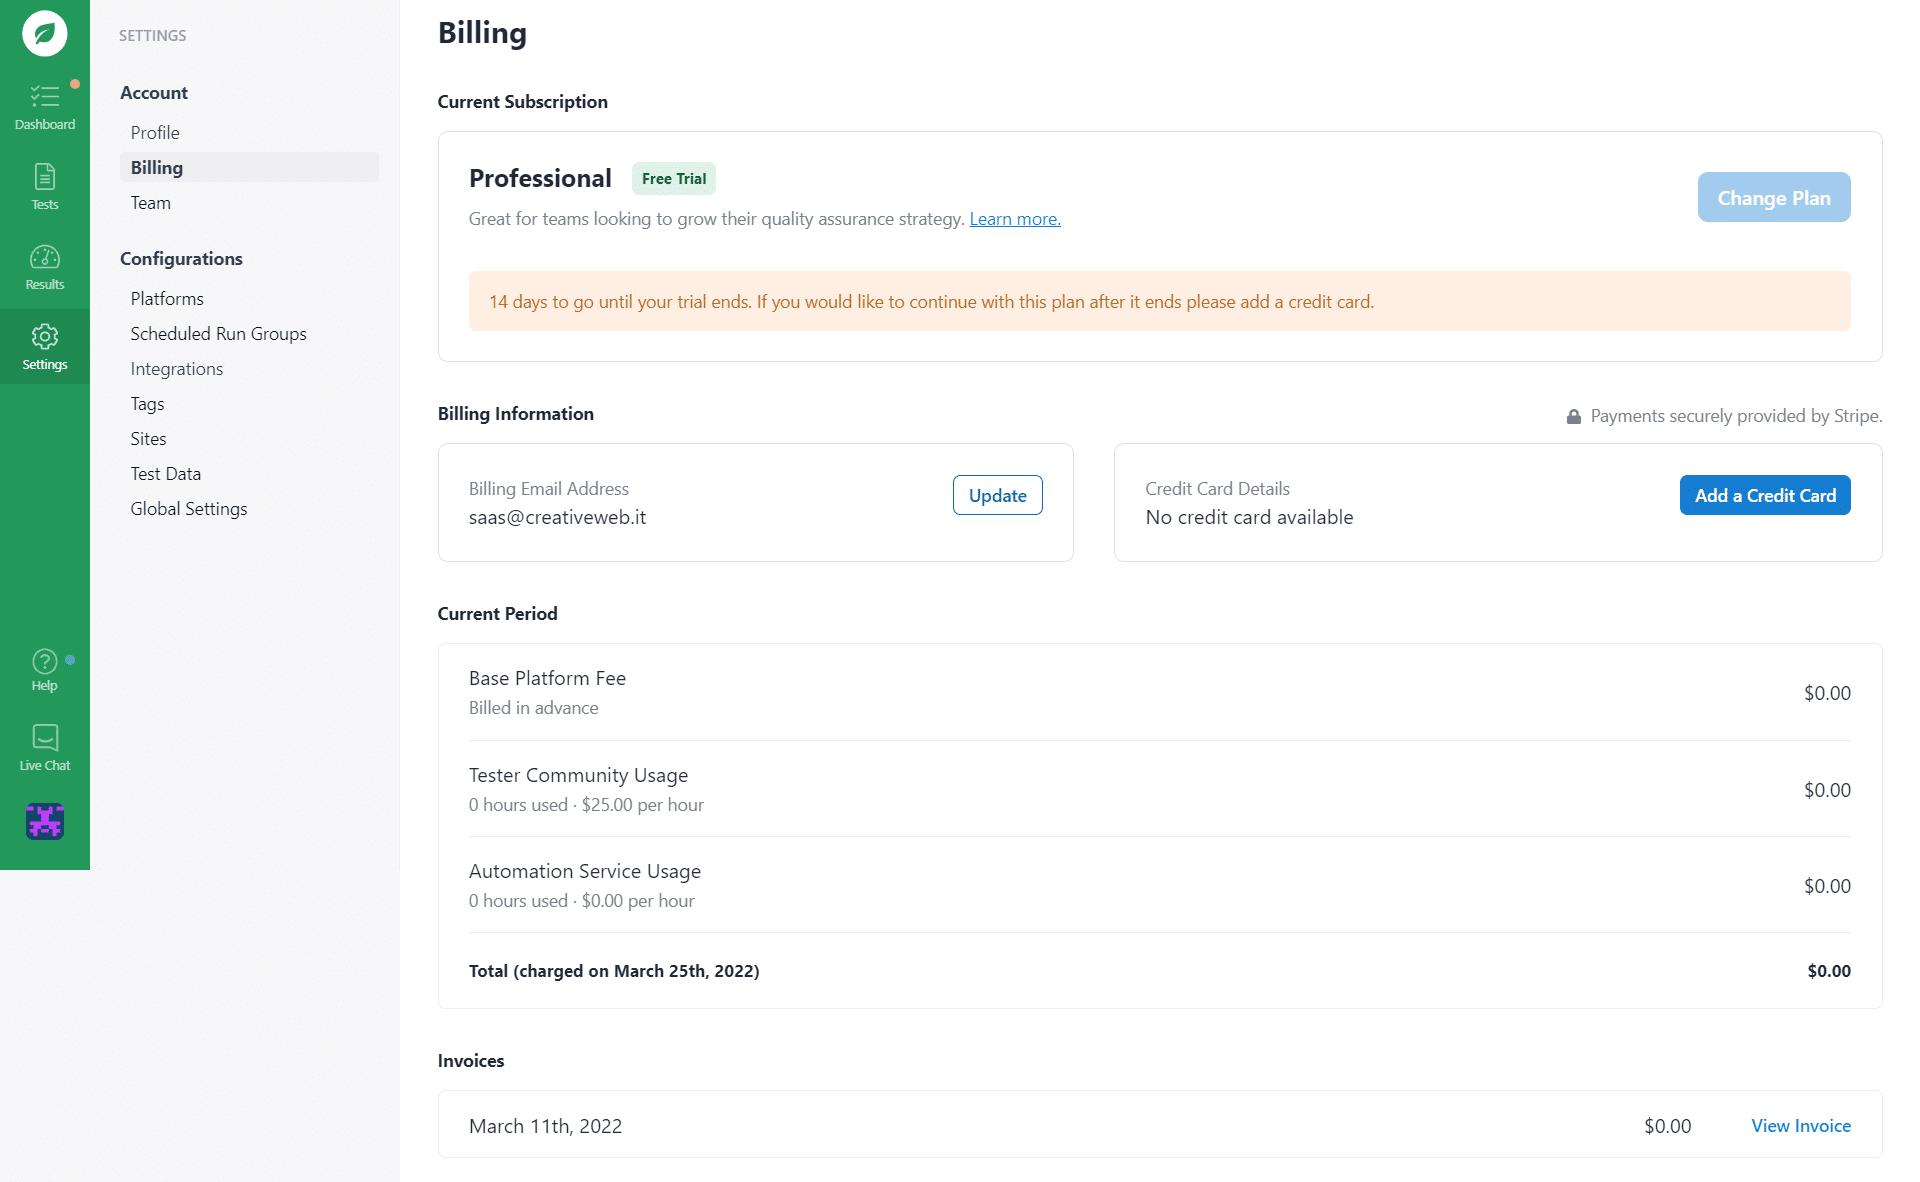This screenshot has height=1182, width=1920.
Task: Click the green leaf logo icon
Action: [x=45, y=33]
